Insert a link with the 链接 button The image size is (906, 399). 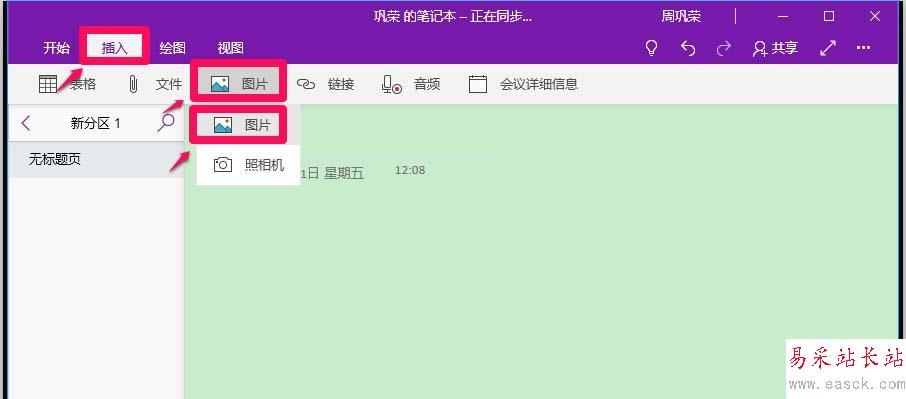click(325, 84)
